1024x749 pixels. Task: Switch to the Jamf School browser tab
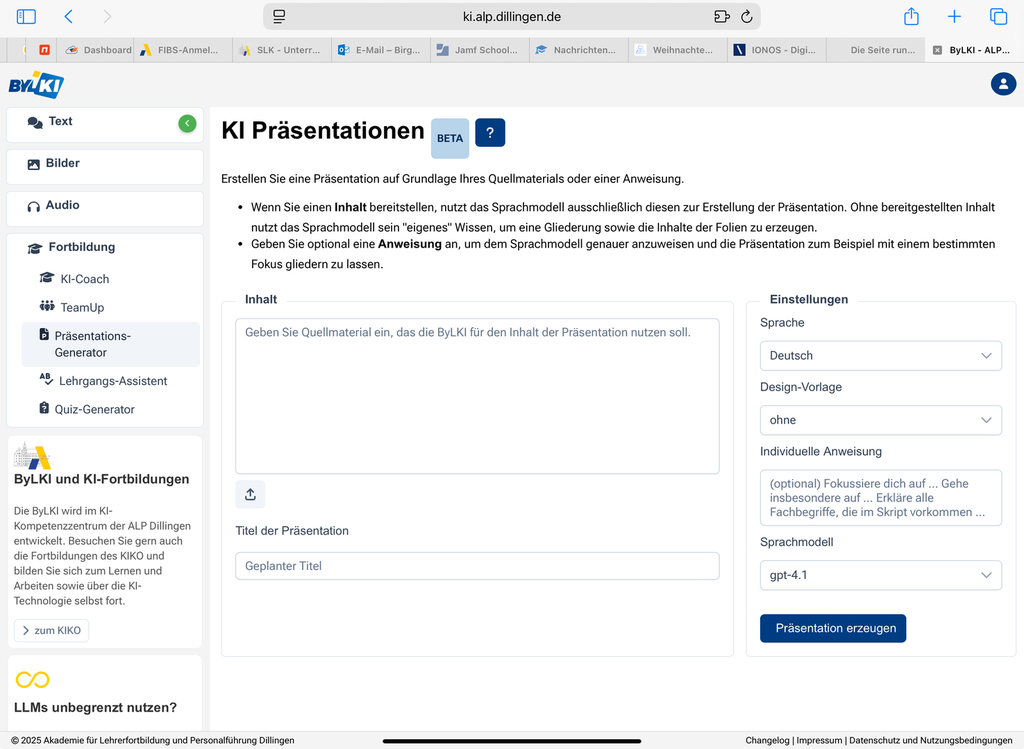pos(479,50)
